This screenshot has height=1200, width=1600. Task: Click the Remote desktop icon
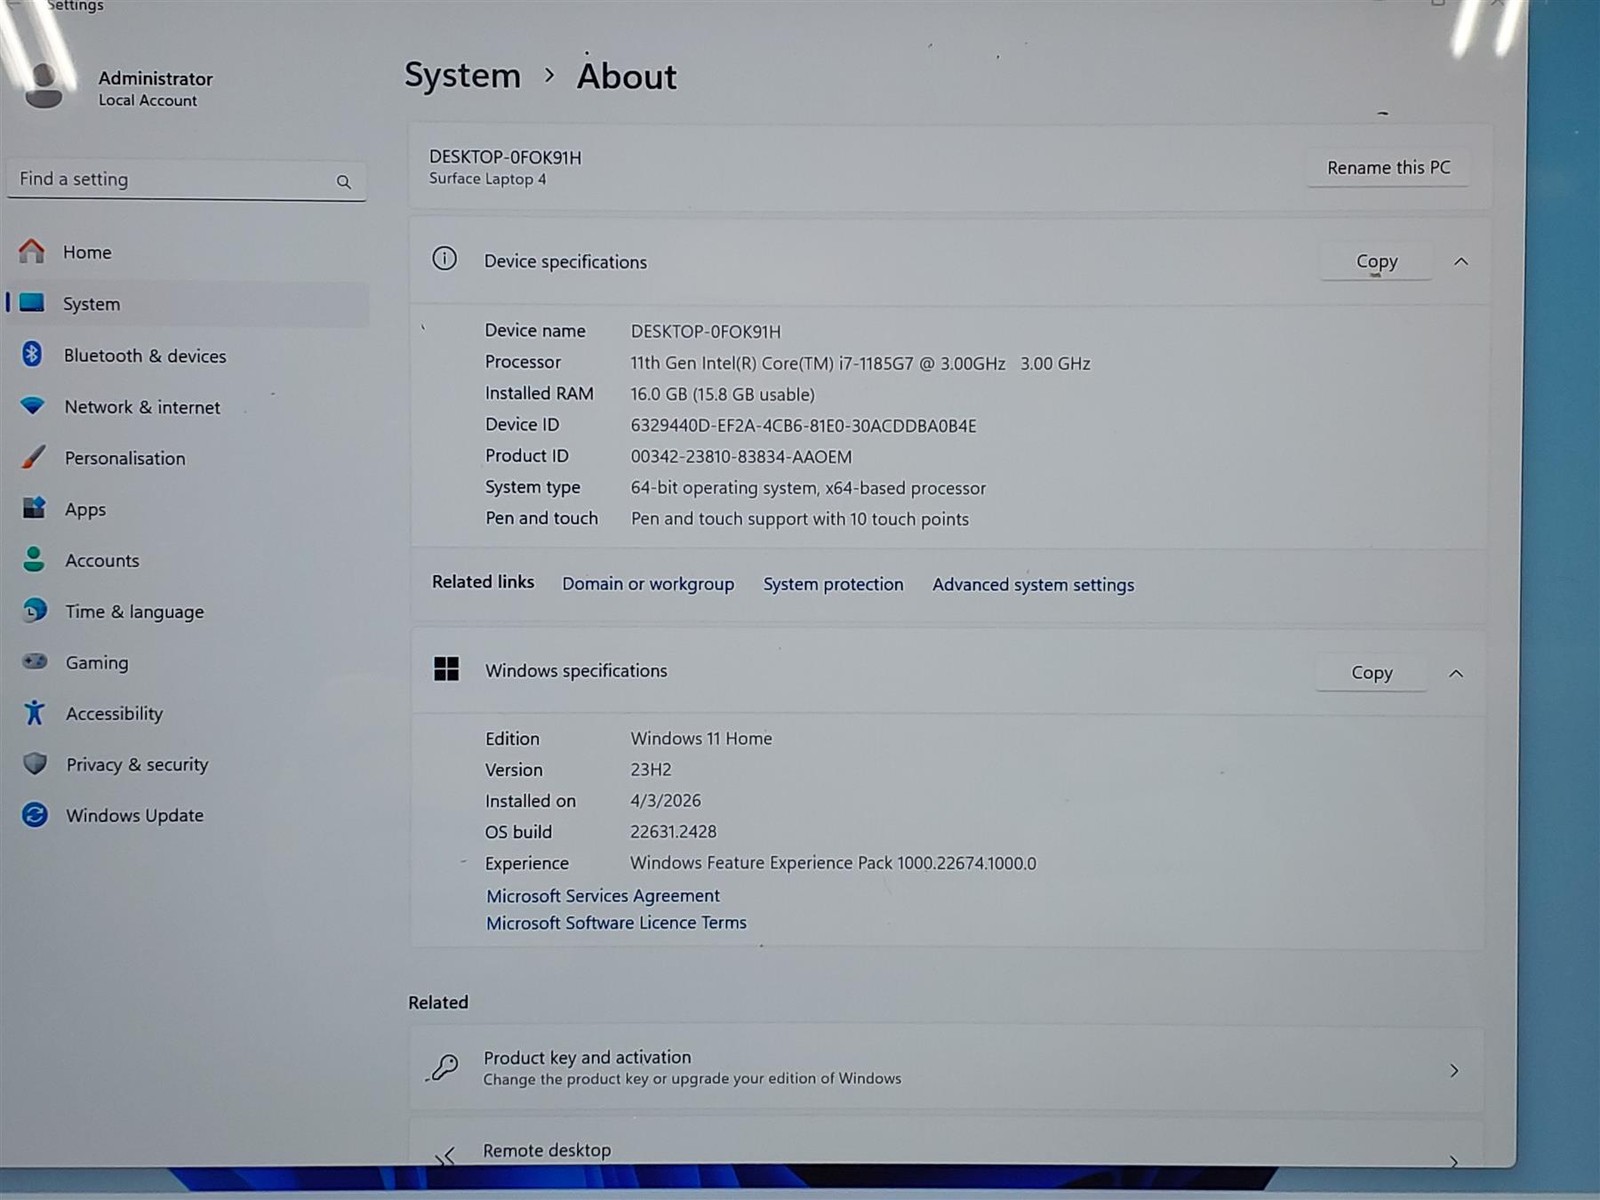click(445, 1156)
